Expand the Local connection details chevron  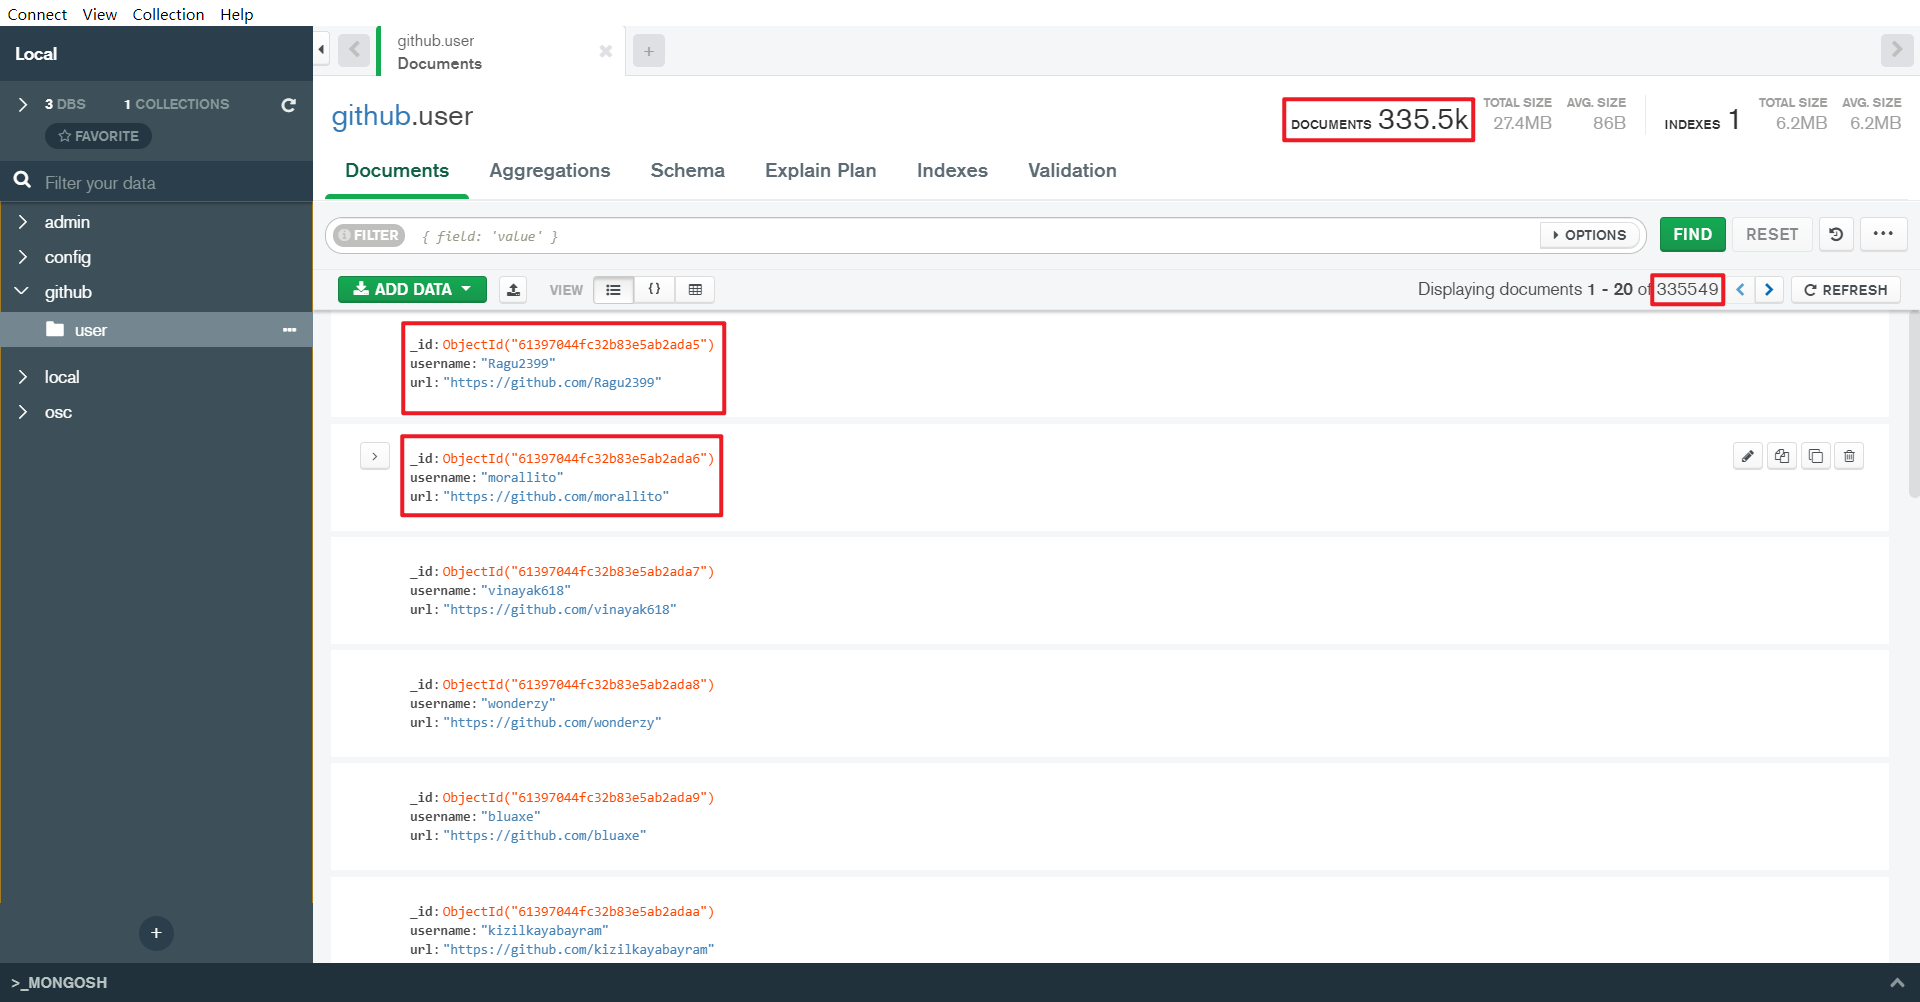(23, 104)
